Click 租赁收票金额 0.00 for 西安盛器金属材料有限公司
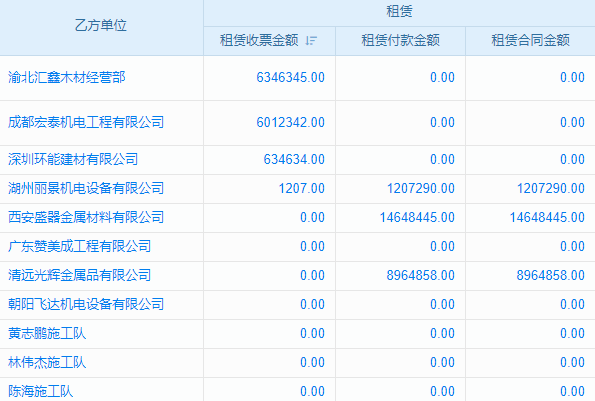This screenshot has height=401, width=595. [x=312, y=217]
